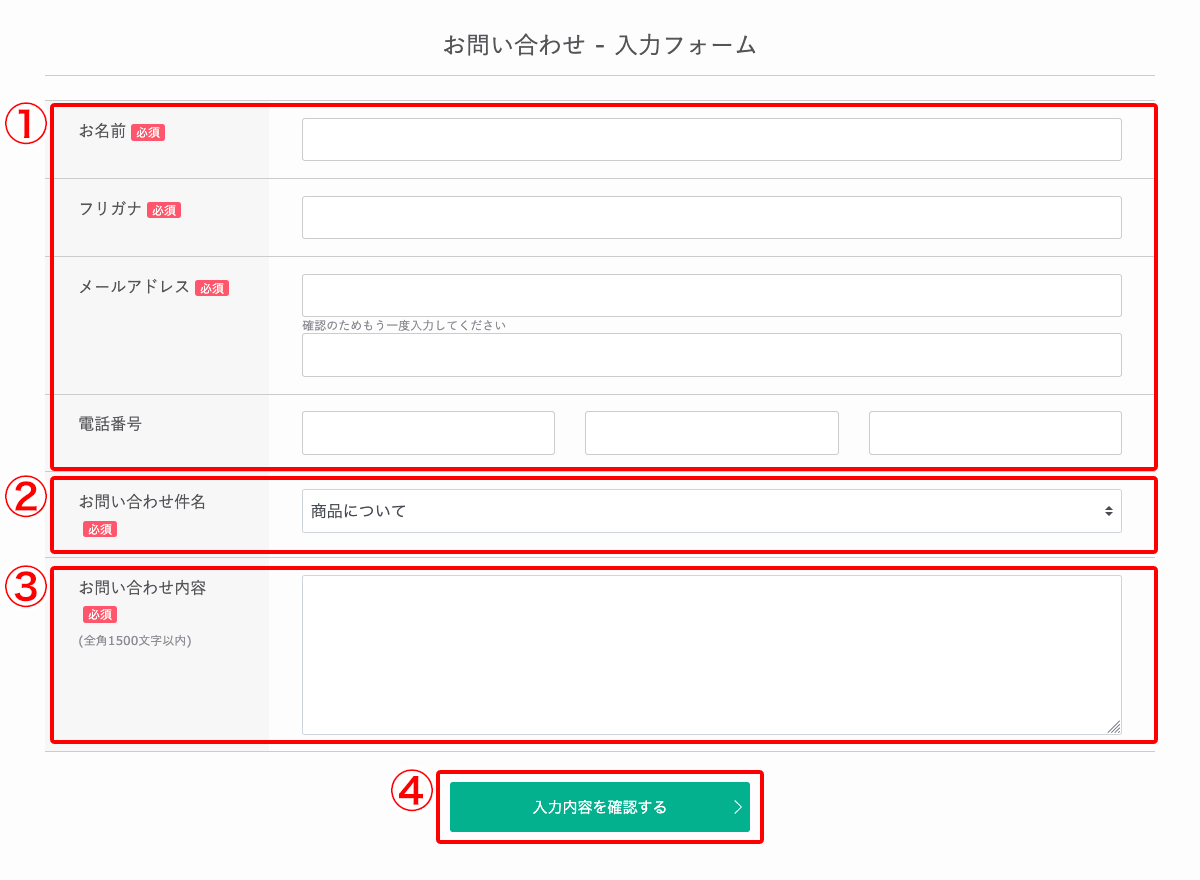Screen dimensions: 1200x880
Task: Click the 必須 badge beside フリガナ
Action: click(x=164, y=210)
